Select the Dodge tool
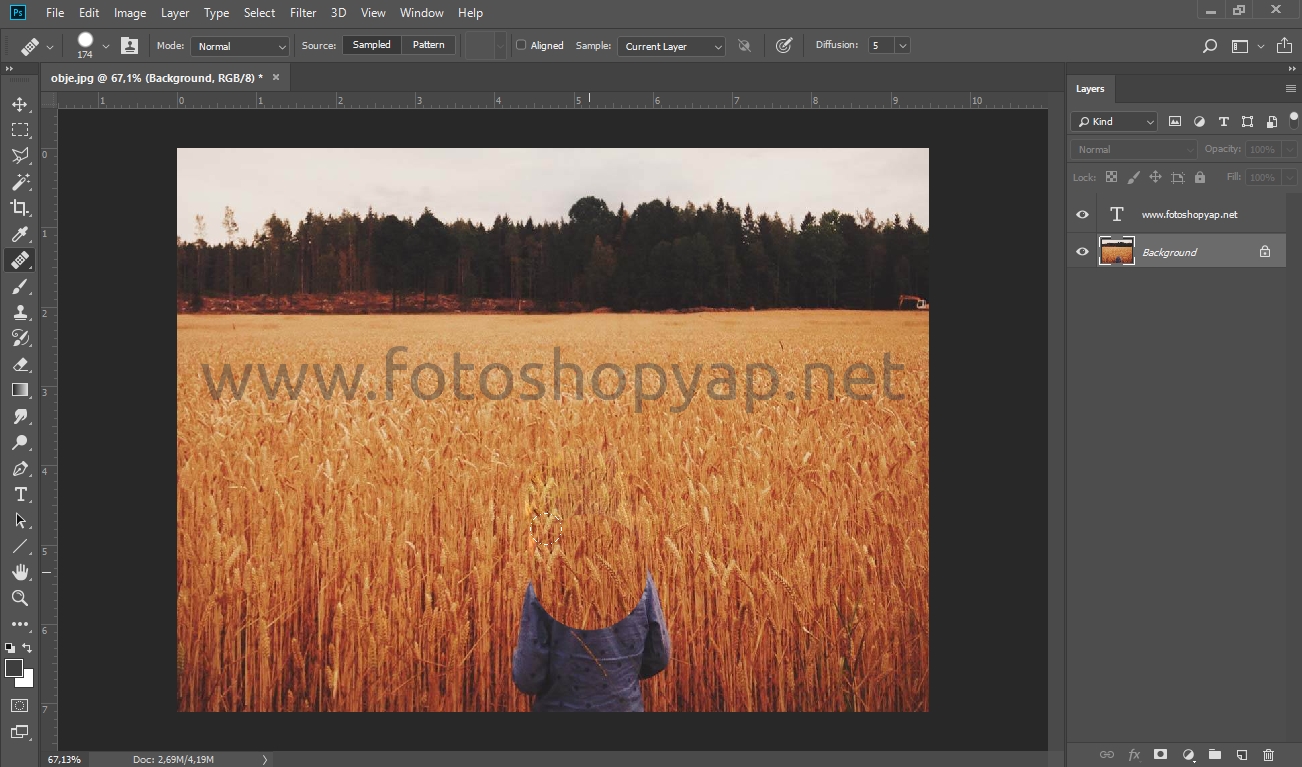This screenshot has width=1302, height=767. click(x=20, y=442)
